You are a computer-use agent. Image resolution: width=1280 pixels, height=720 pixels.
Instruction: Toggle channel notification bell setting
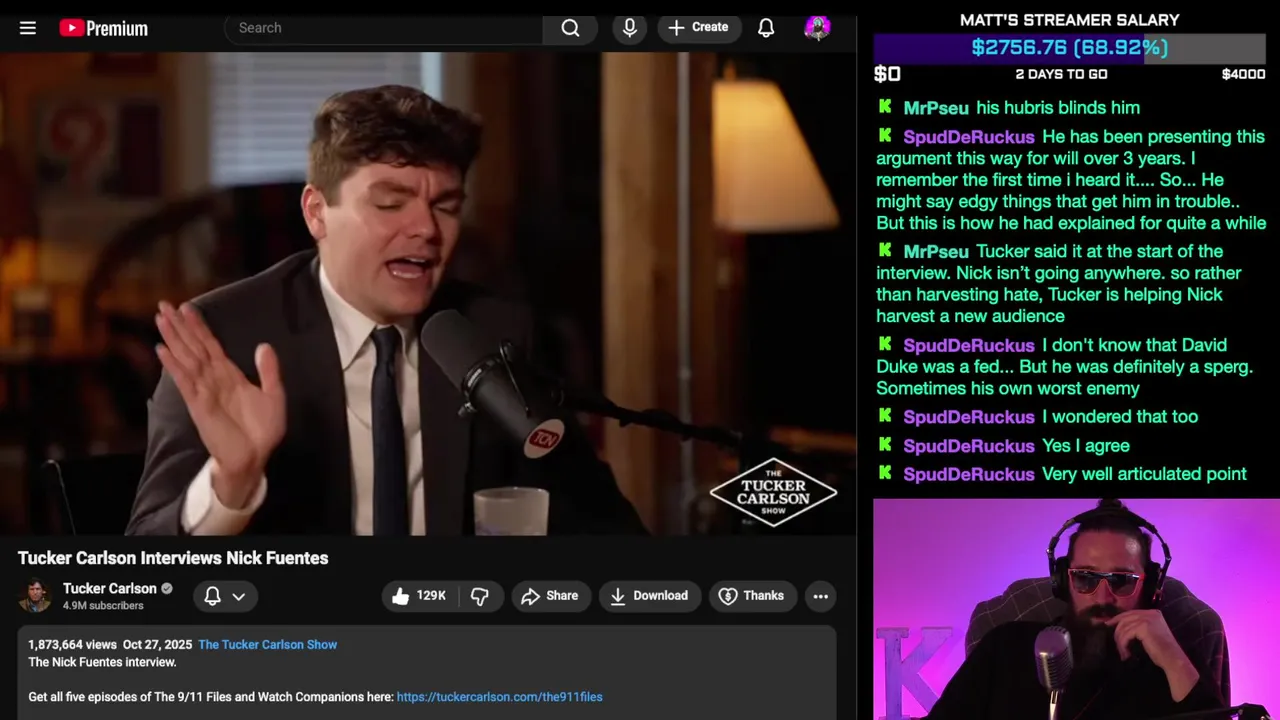click(x=212, y=596)
